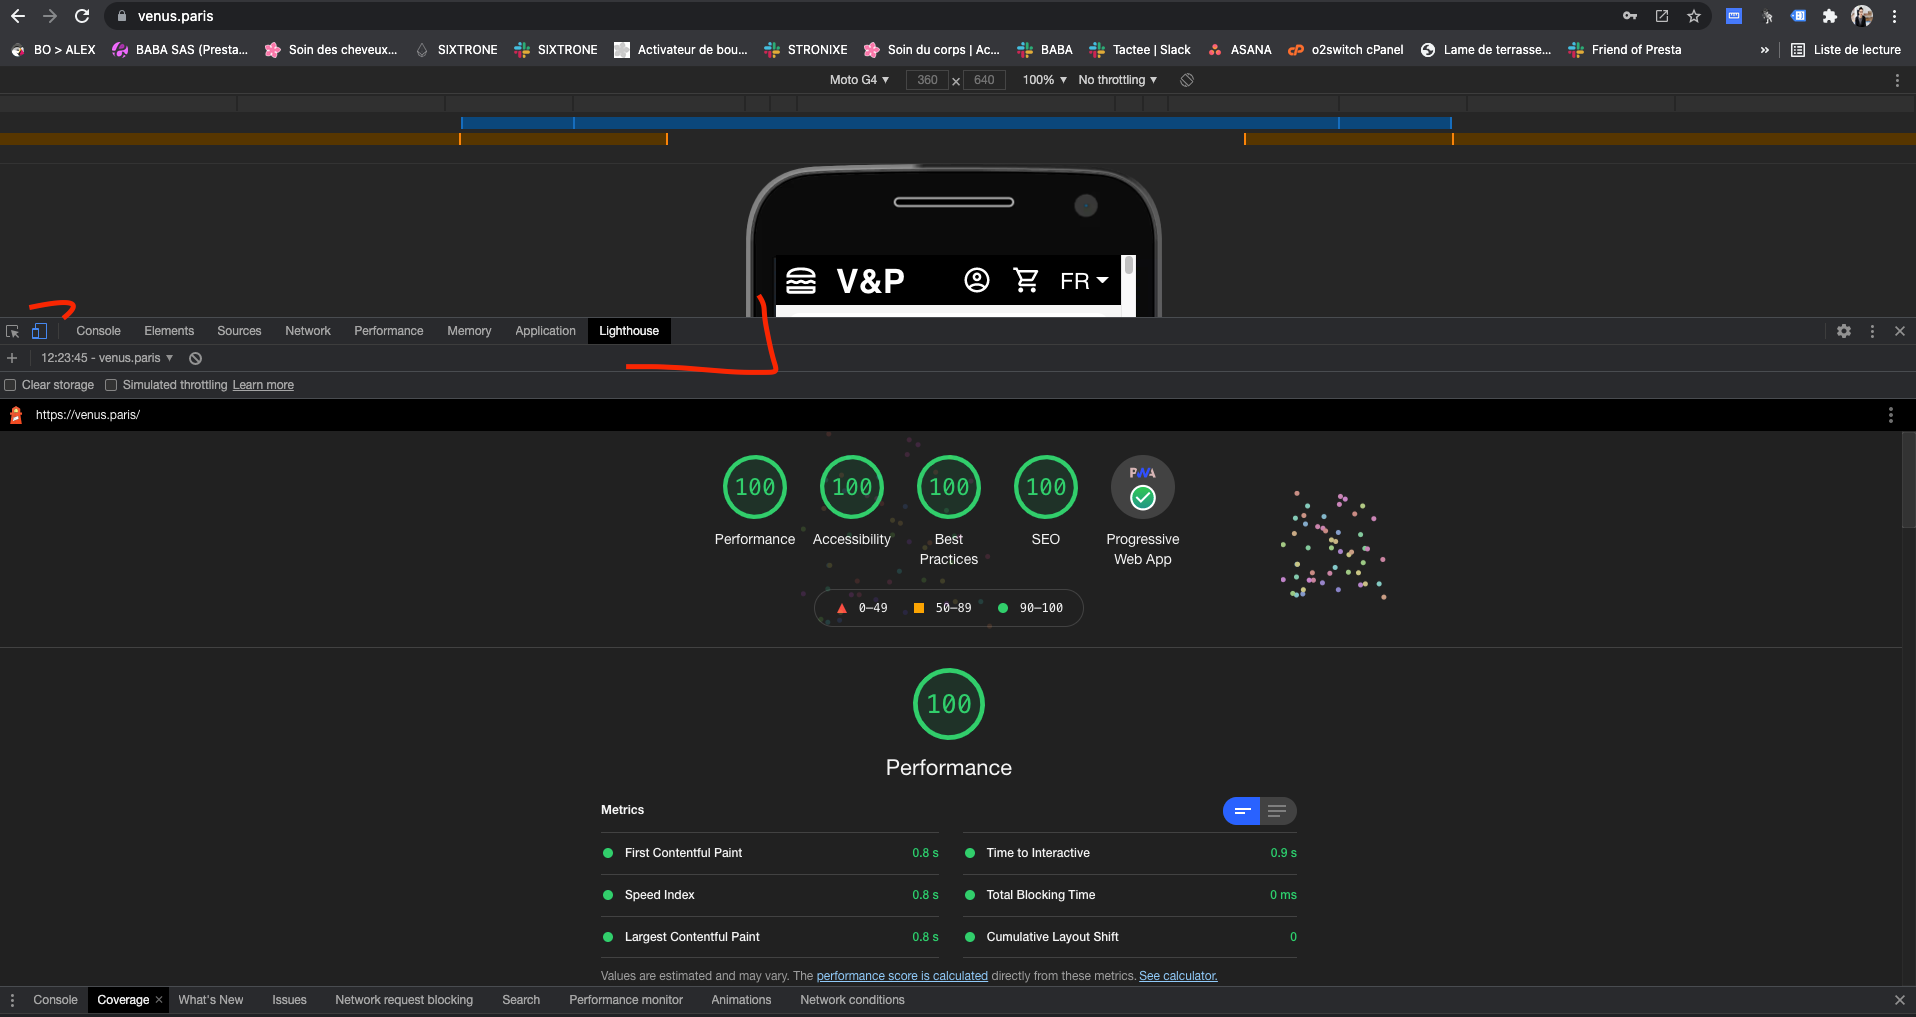This screenshot has height=1017, width=1916.
Task: Open the BO > ALEX bookmark
Action: (x=54, y=50)
